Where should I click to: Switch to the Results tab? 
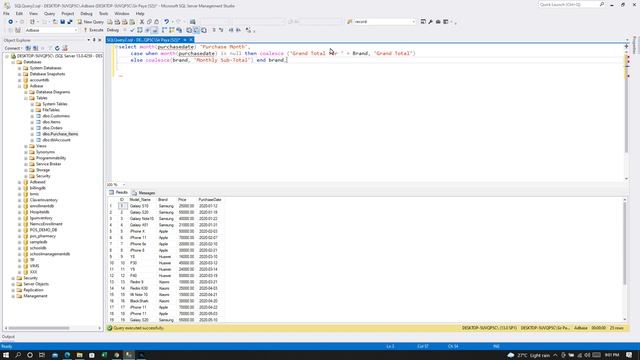[118, 192]
